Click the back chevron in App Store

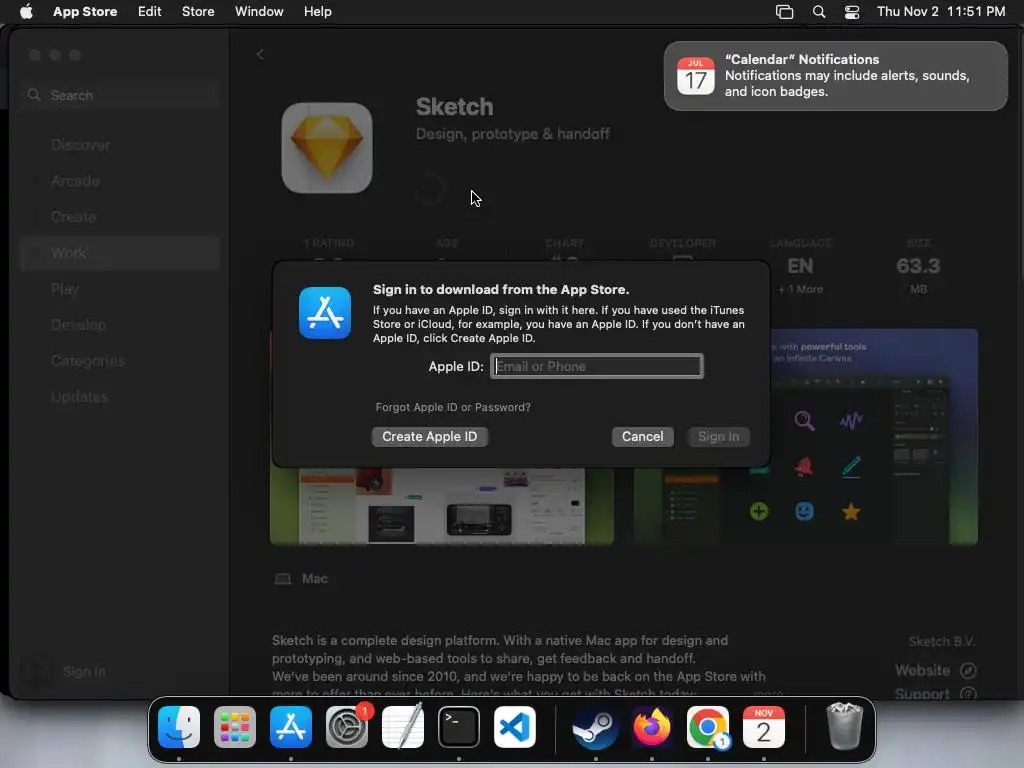pyautogui.click(x=260, y=55)
